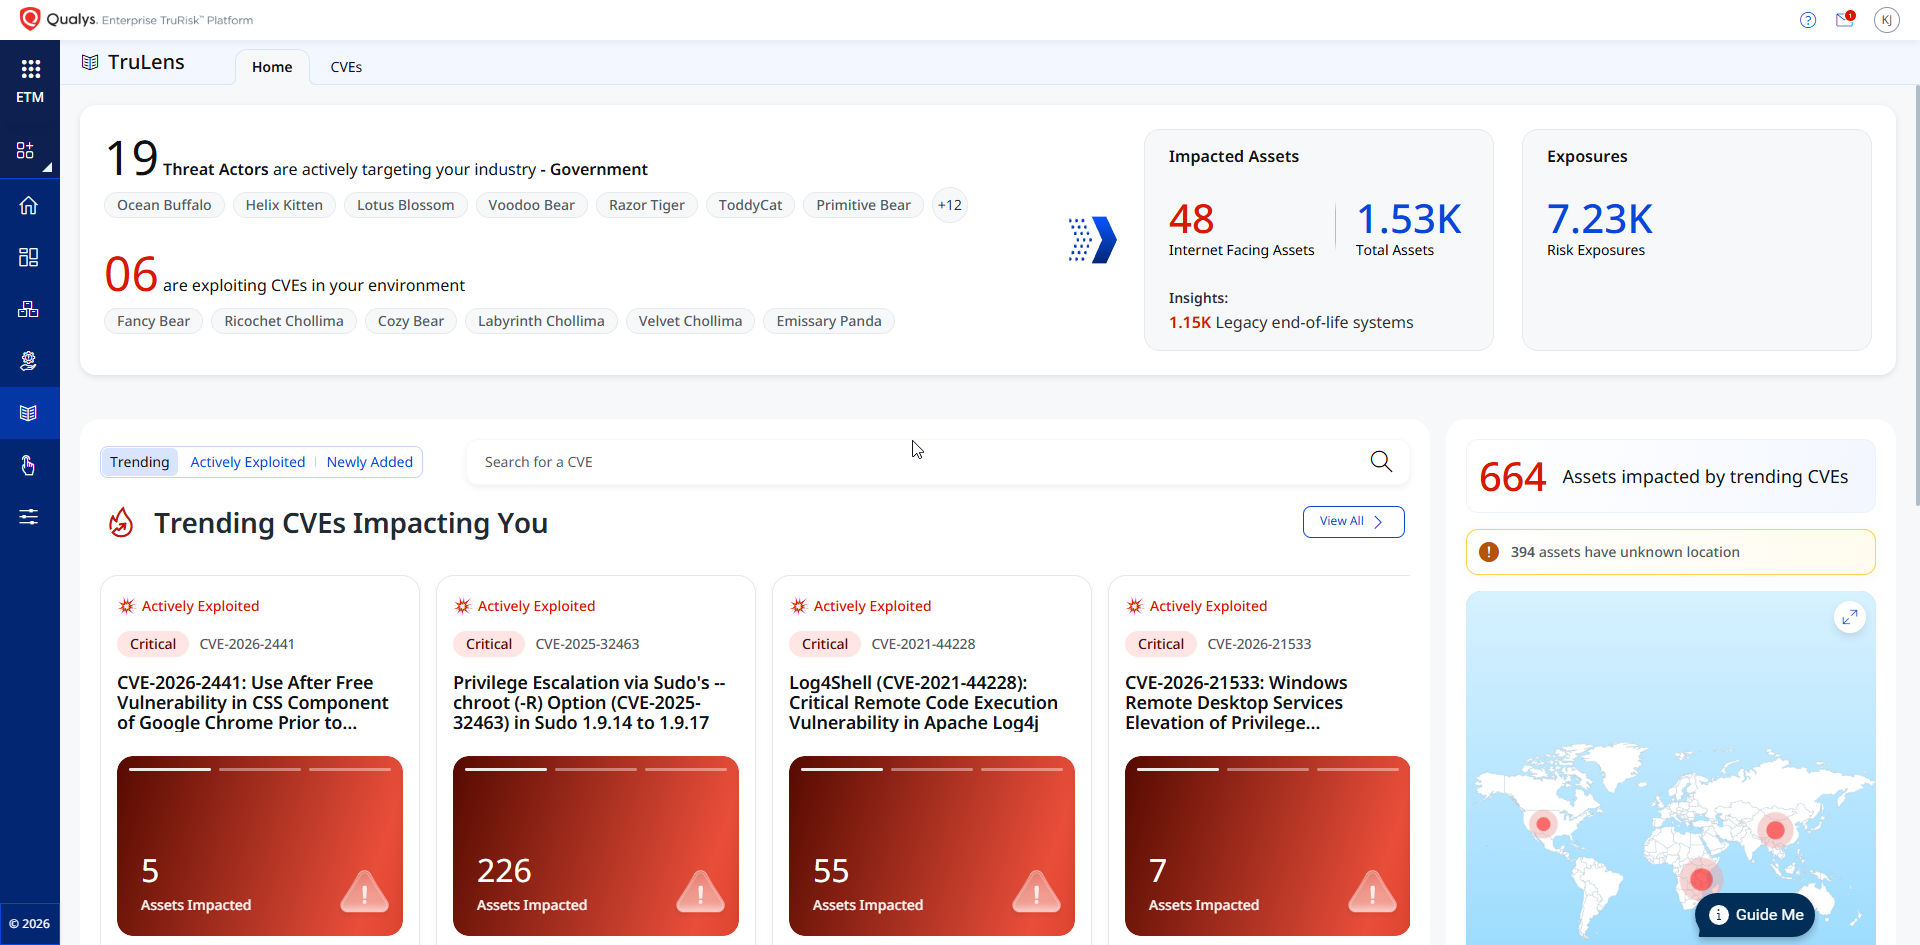
Task: Click the View All button
Action: coord(1352,521)
